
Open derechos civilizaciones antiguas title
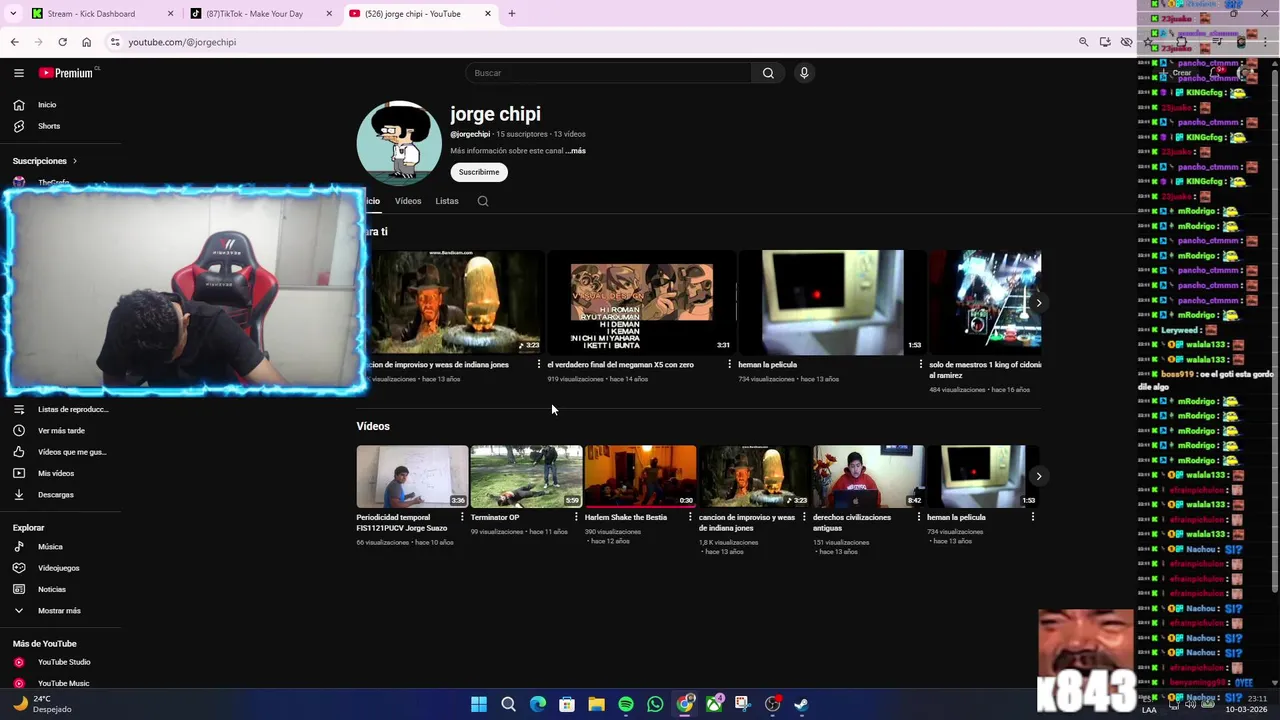[x=852, y=522]
